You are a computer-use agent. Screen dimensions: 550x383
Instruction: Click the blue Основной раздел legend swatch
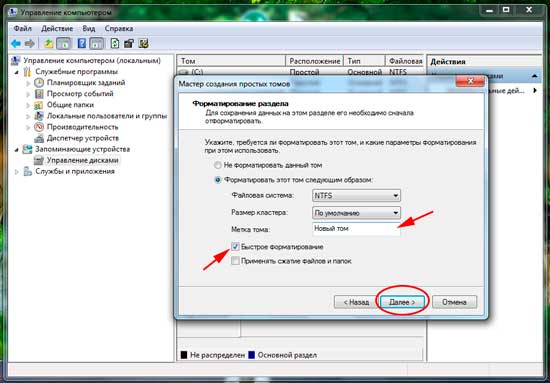[x=252, y=355]
